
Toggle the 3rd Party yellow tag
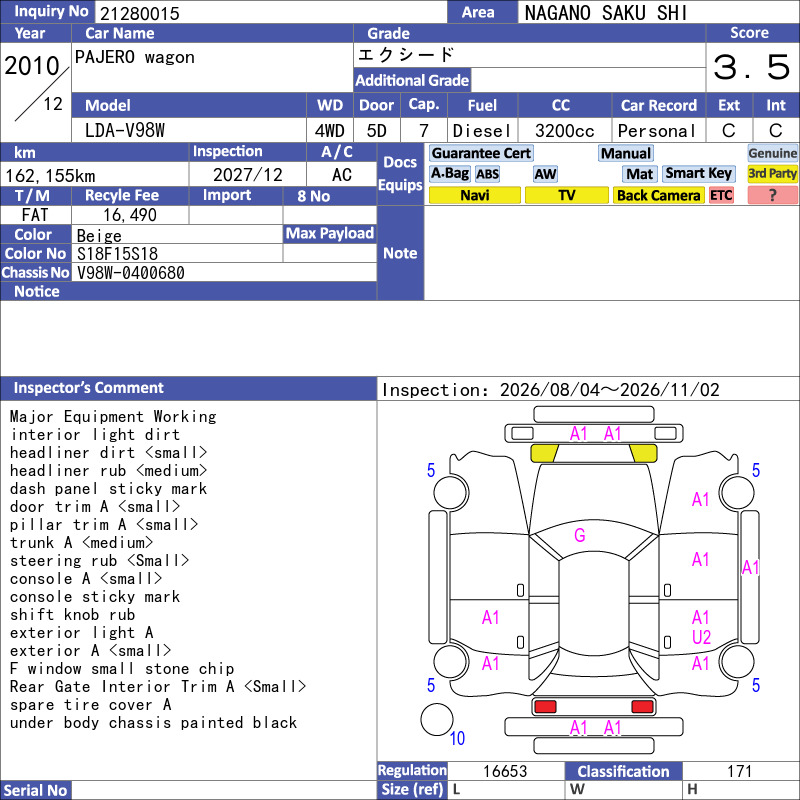tap(772, 173)
